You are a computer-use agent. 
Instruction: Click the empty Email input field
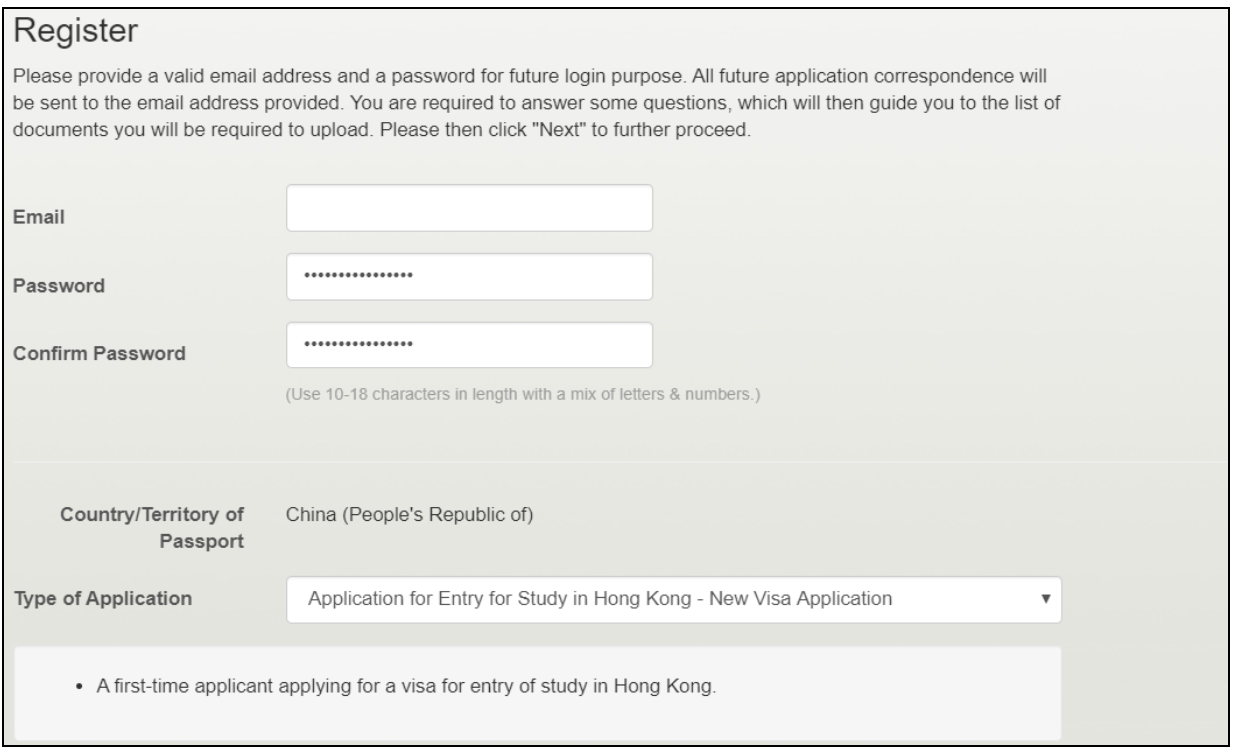(x=469, y=208)
